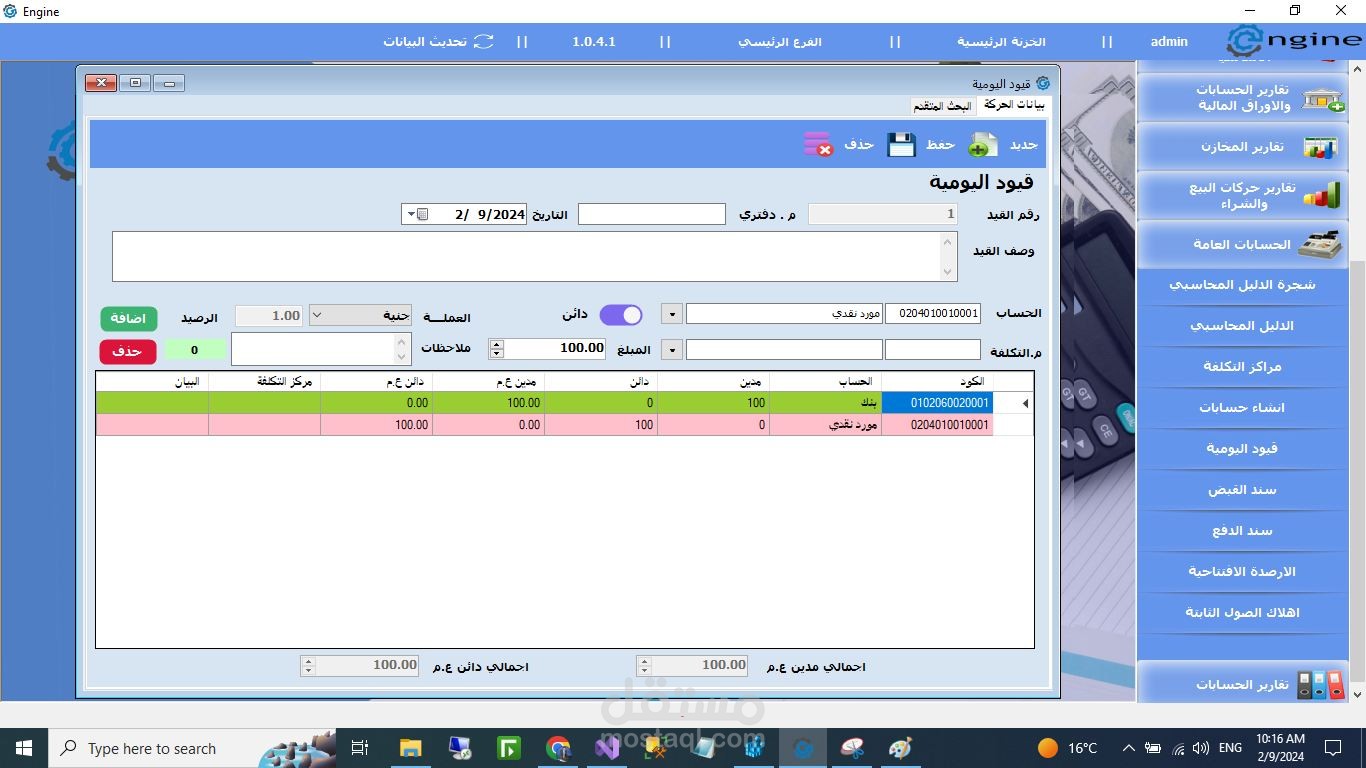The height and width of the screenshot is (768, 1366).
Task: Open تقارير حركات البيع والشراء section
Action: pyautogui.click(x=1243, y=195)
